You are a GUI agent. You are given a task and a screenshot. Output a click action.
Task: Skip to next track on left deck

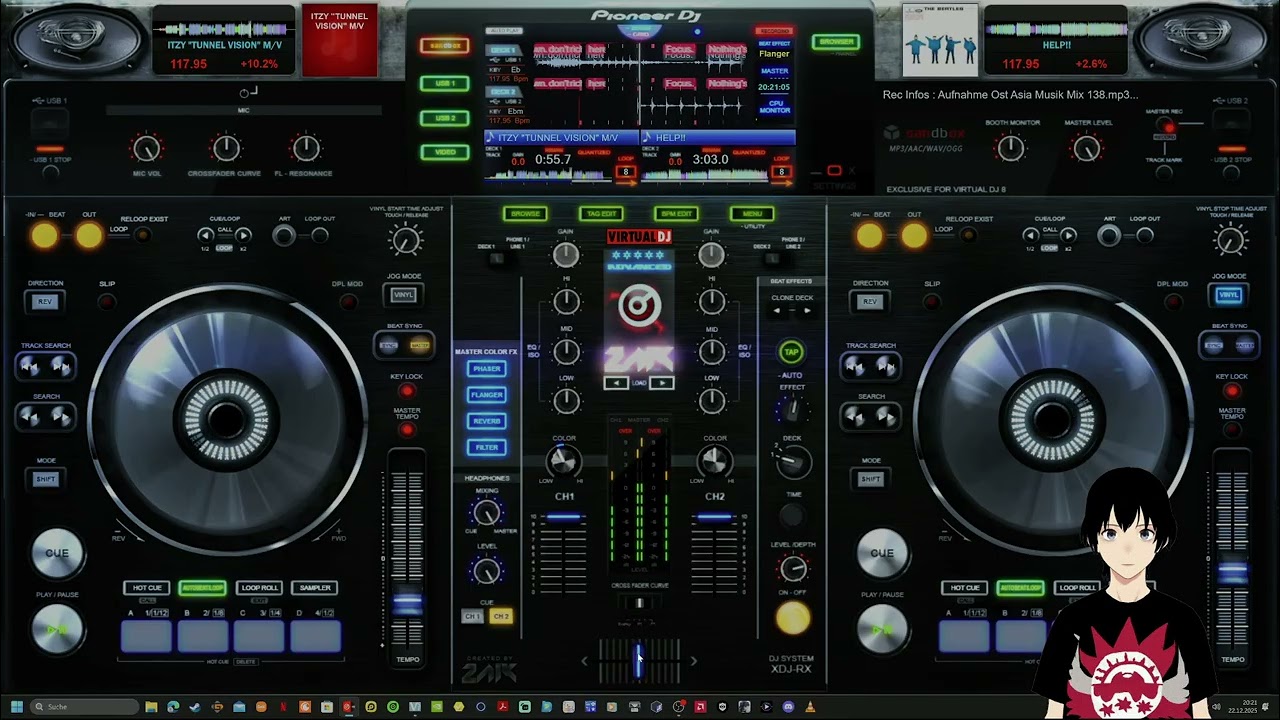pyautogui.click(x=60, y=367)
